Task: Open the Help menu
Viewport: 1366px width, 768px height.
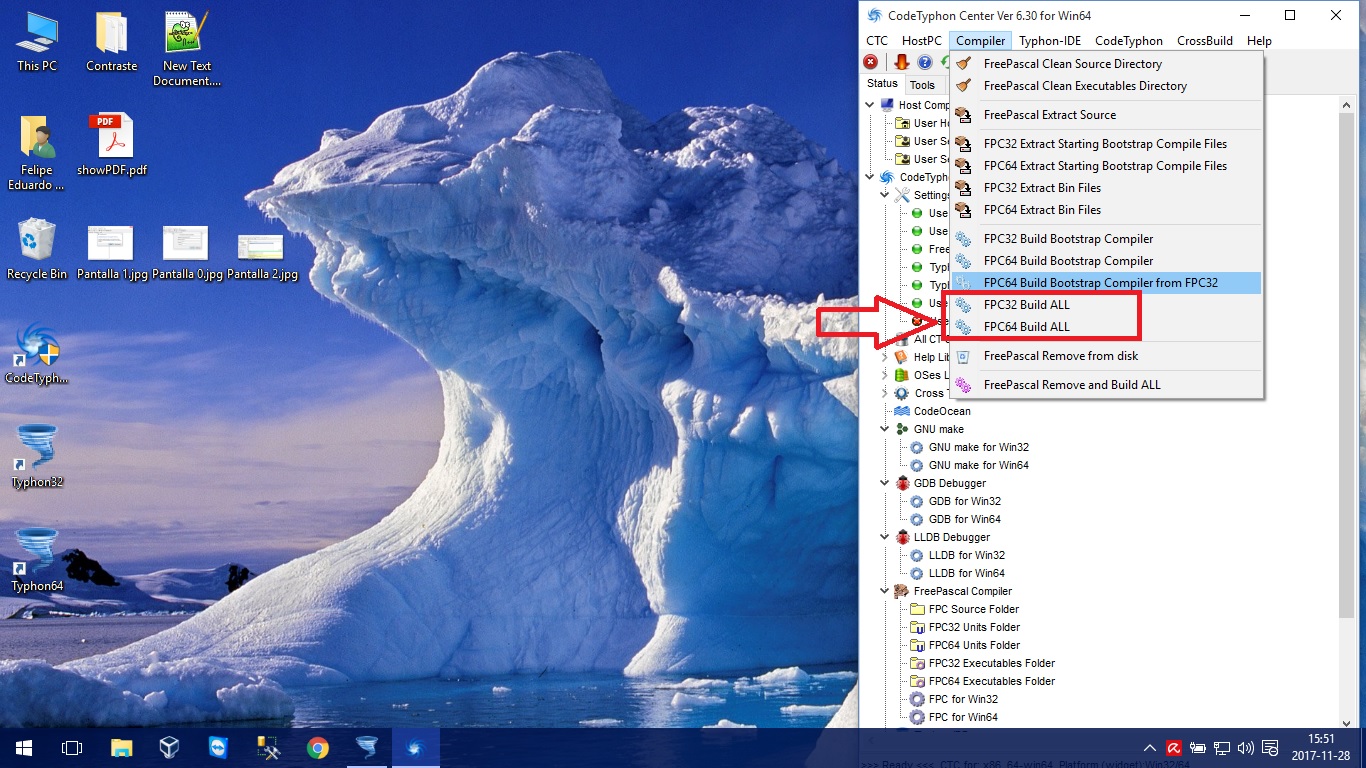Action: point(1259,41)
